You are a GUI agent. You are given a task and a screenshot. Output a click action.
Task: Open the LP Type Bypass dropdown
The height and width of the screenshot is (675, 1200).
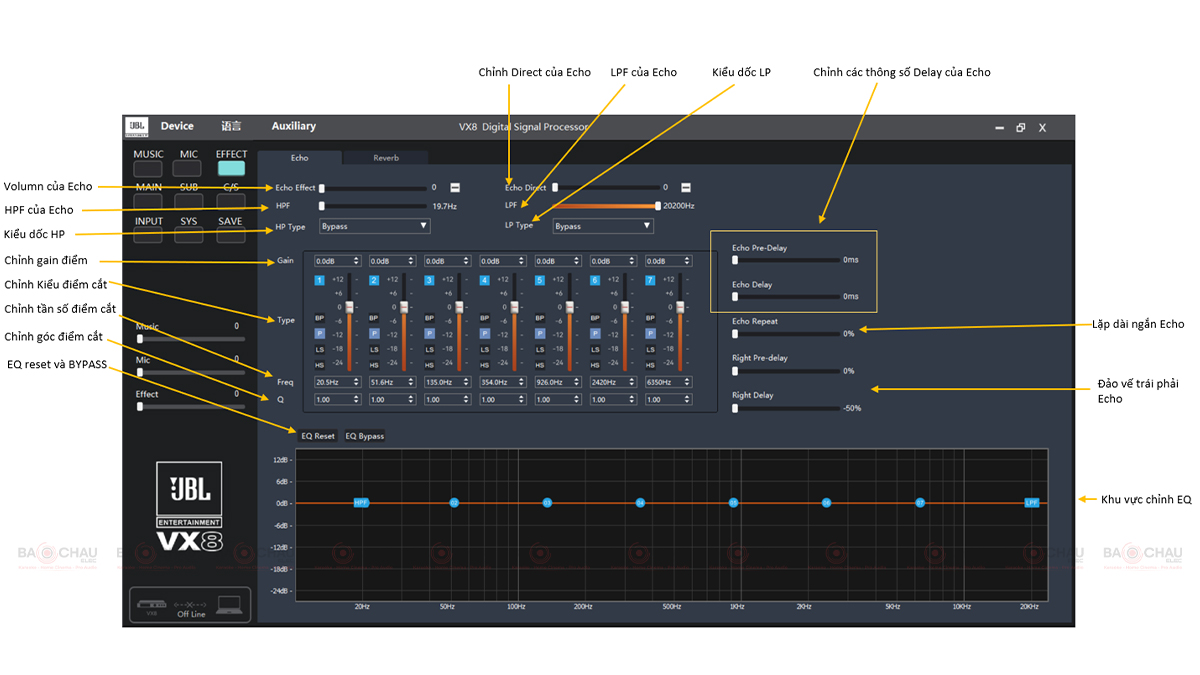point(603,226)
